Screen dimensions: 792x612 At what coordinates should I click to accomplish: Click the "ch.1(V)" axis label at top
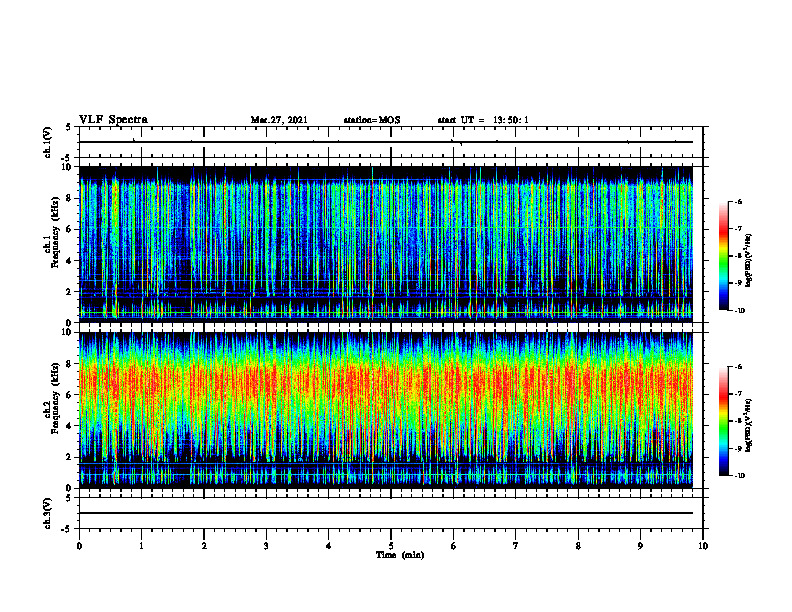click(x=48, y=142)
